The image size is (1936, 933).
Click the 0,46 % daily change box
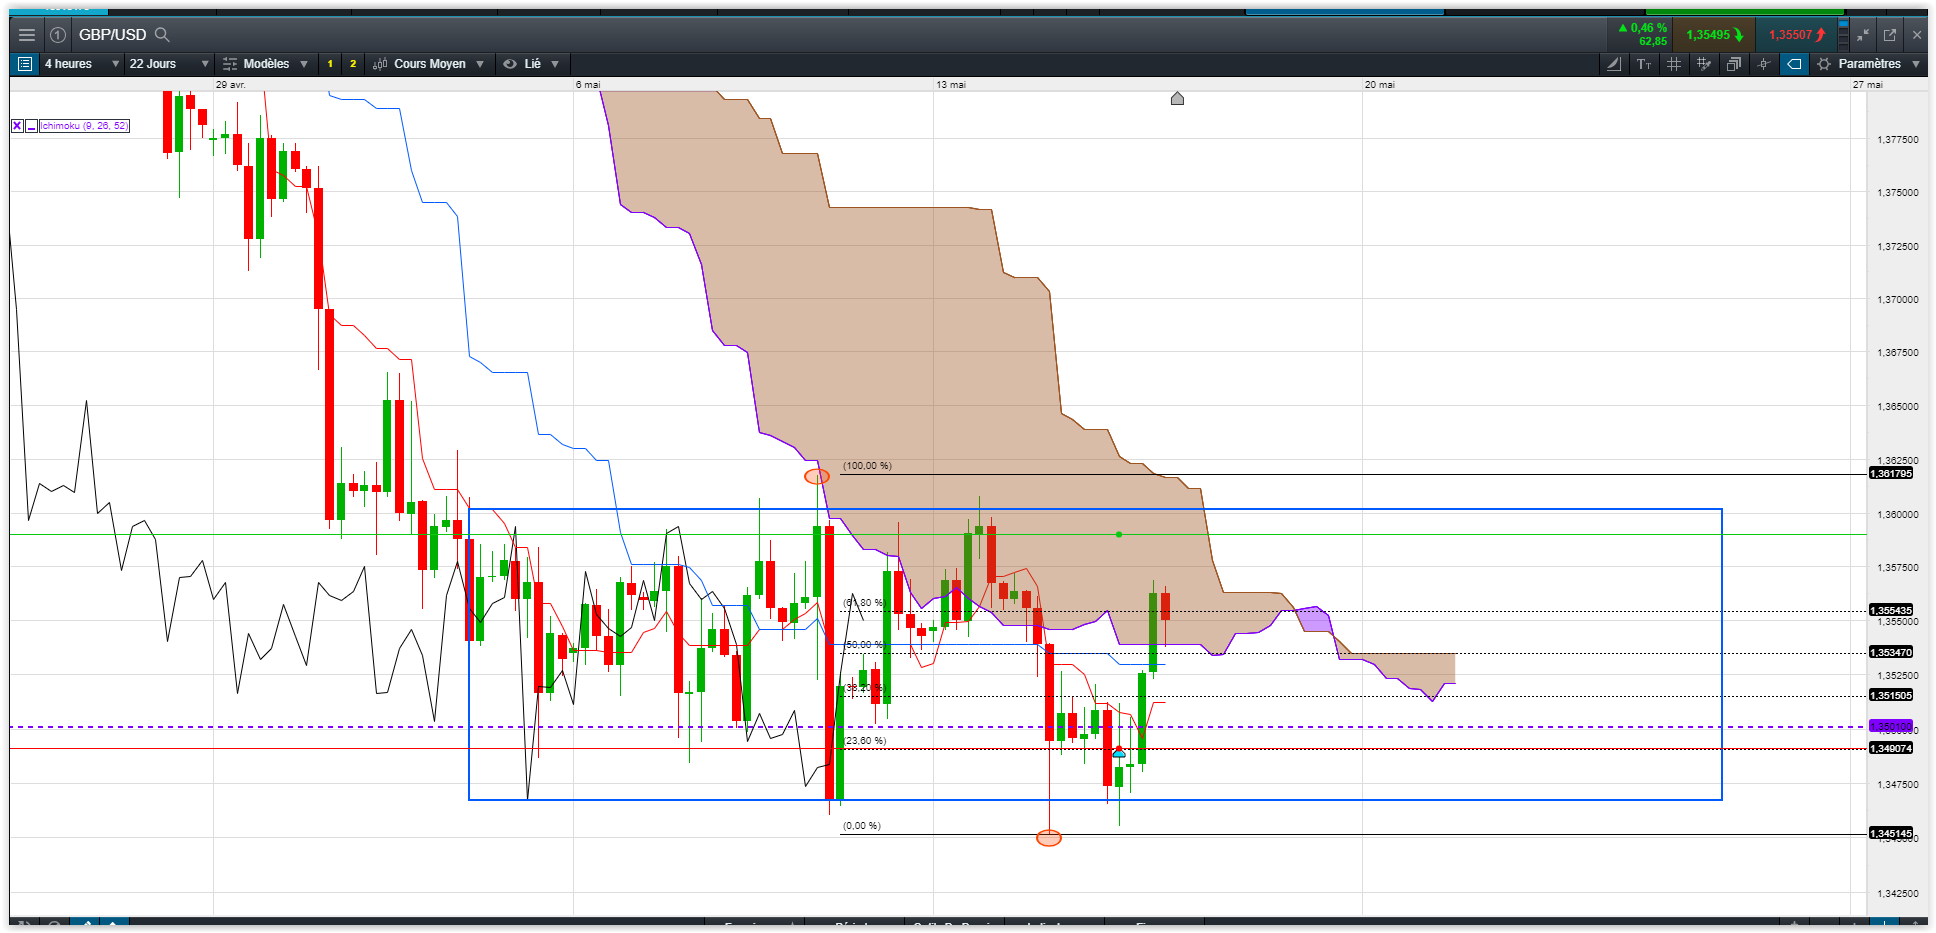(x=1641, y=35)
